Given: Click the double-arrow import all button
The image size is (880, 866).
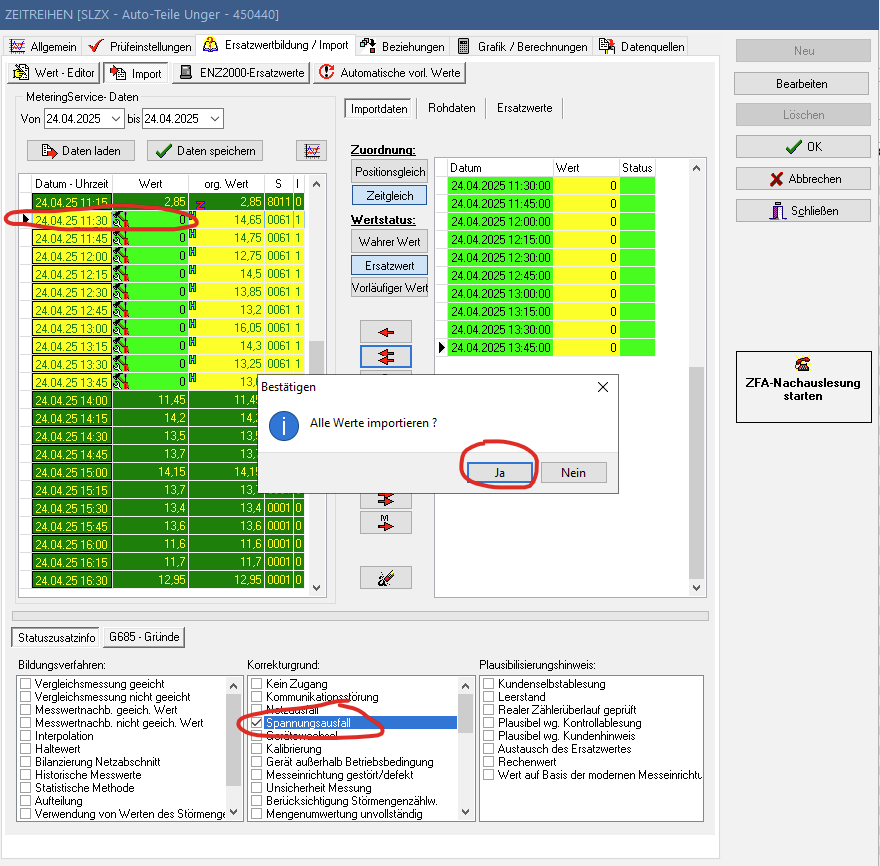Looking at the screenshot, I should tap(386, 356).
